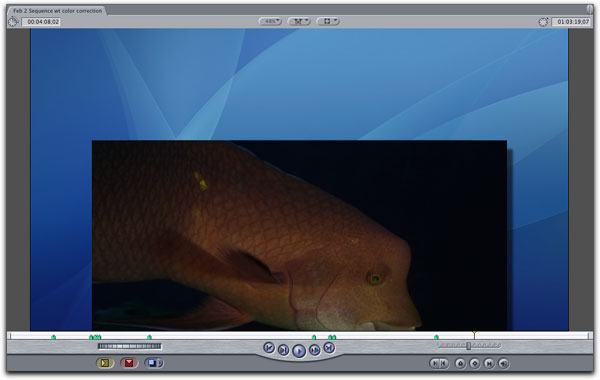
Task: Click the blue Replace edit button
Action: coord(152,363)
